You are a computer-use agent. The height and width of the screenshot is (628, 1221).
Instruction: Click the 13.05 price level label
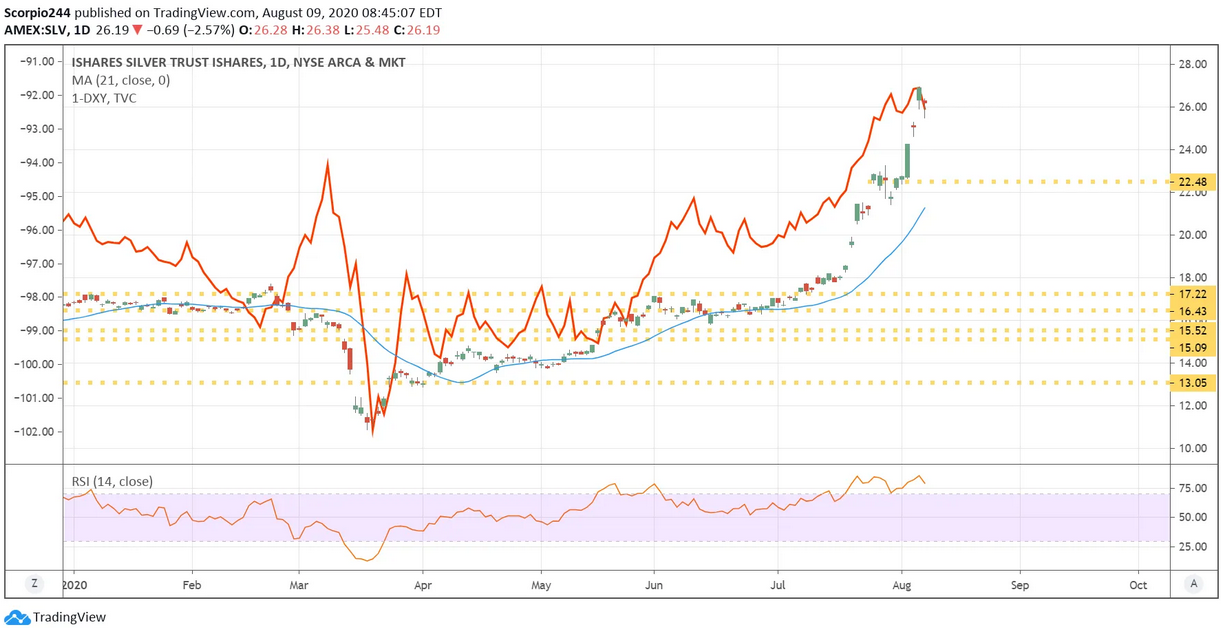coord(1192,382)
